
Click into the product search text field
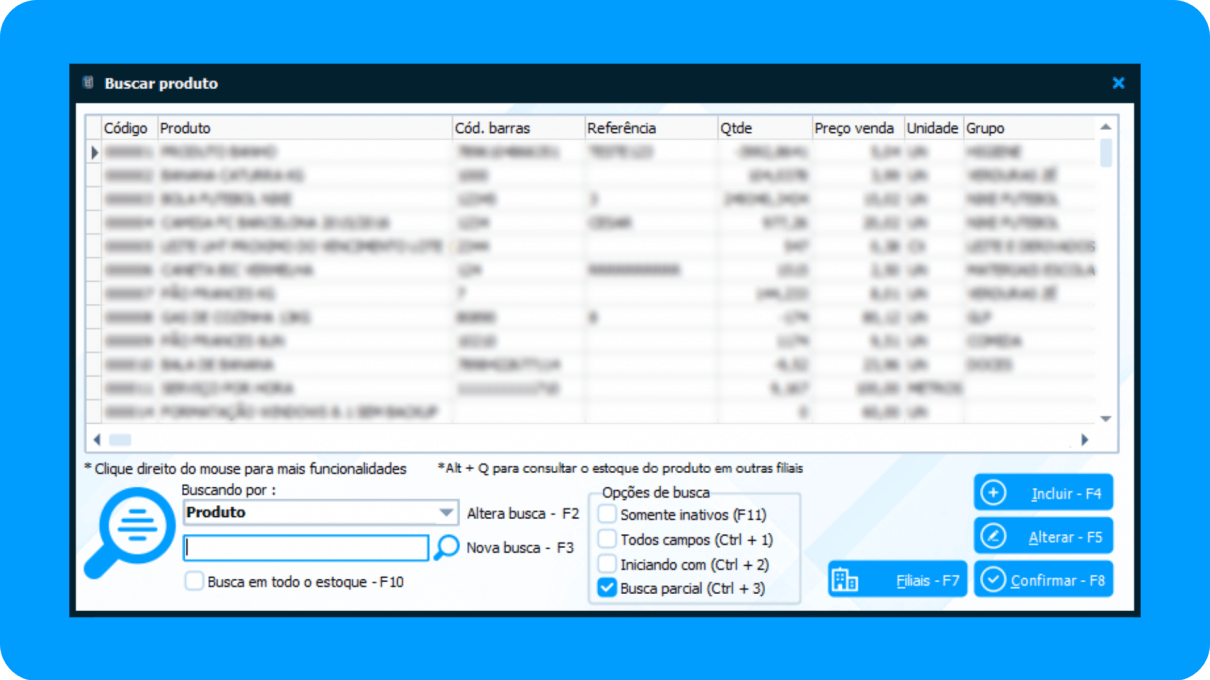pyautogui.click(x=306, y=548)
